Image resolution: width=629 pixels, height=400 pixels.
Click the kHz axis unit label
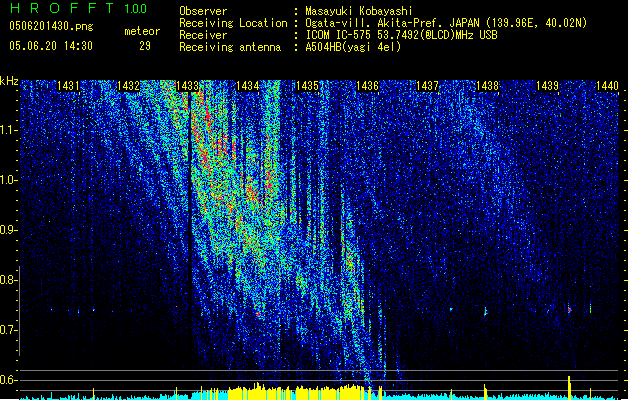(x=9, y=81)
